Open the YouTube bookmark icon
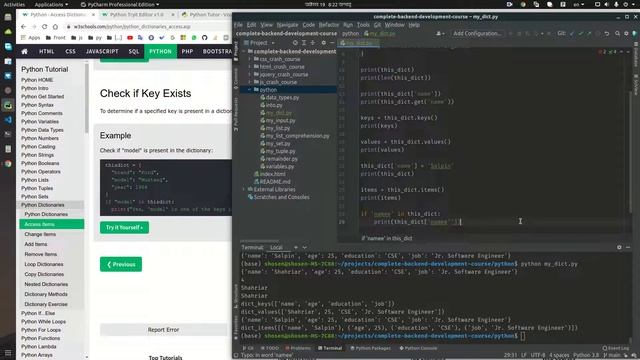Viewport: 640px width, 360px height. point(130,38)
